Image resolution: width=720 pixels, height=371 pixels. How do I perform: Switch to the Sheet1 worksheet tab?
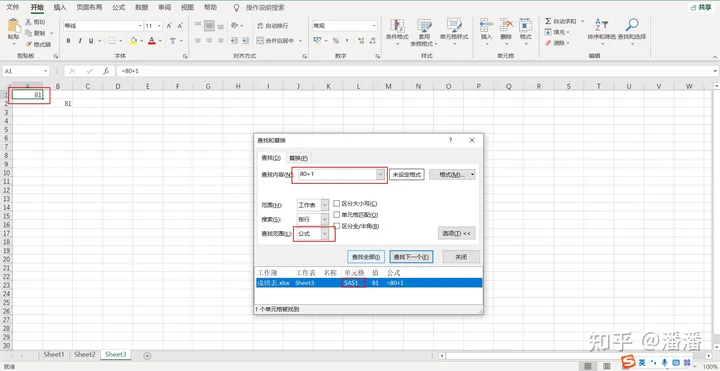click(54, 354)
